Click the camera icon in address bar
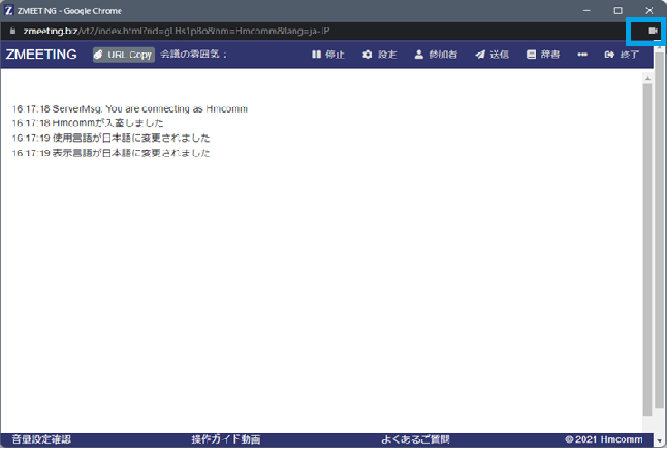Viewport: 668px width, 449px height. tap(652, 31)
